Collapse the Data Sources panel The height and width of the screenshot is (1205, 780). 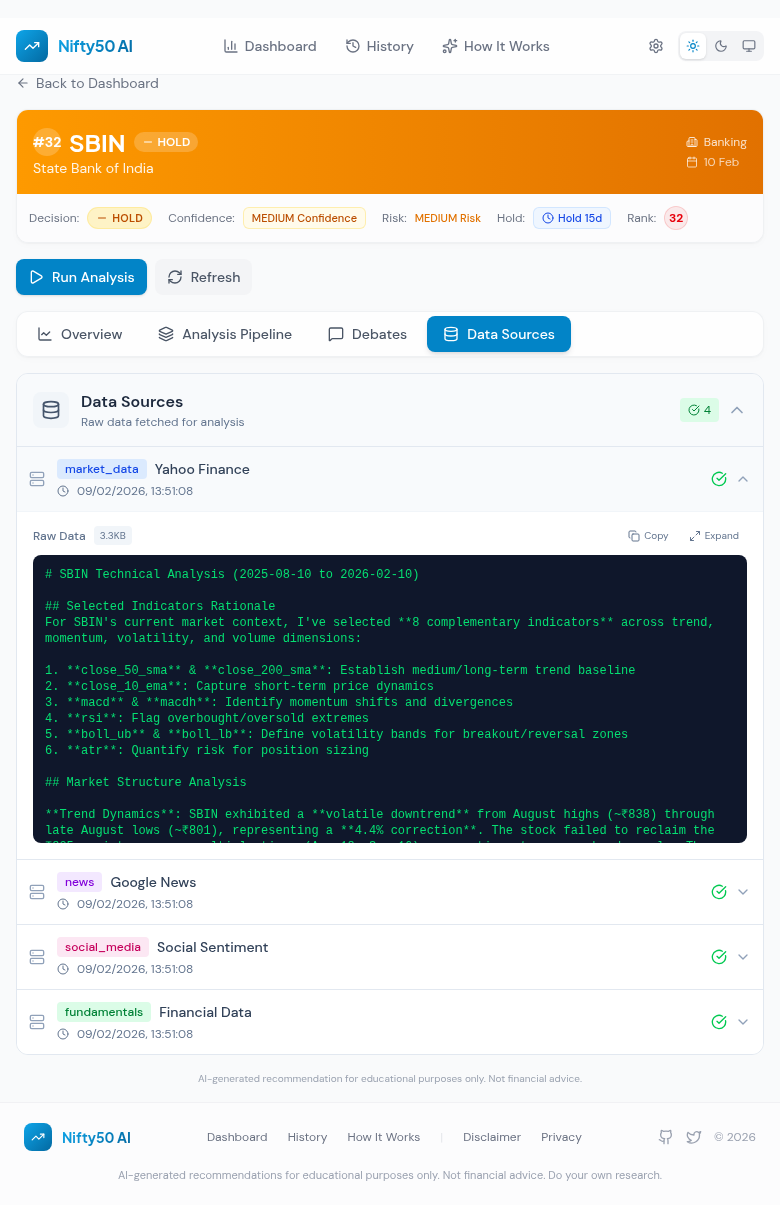[x=737, y=410]
